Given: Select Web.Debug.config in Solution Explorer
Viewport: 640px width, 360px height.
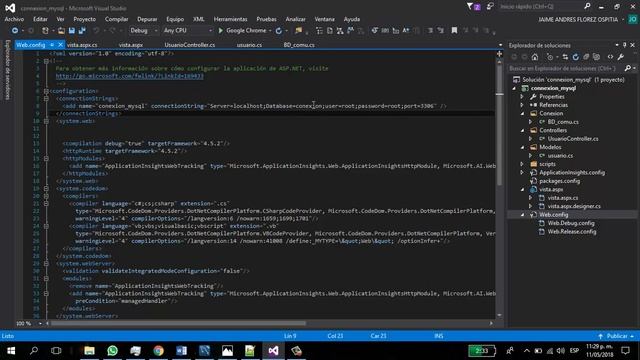Looking at the screenshot, I should point(571,223).
